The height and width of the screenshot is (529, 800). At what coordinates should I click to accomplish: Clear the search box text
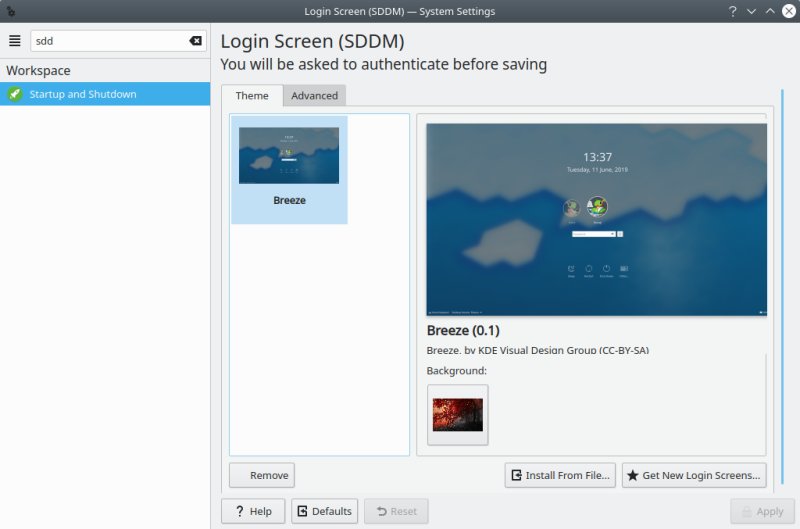click(195, 41)
